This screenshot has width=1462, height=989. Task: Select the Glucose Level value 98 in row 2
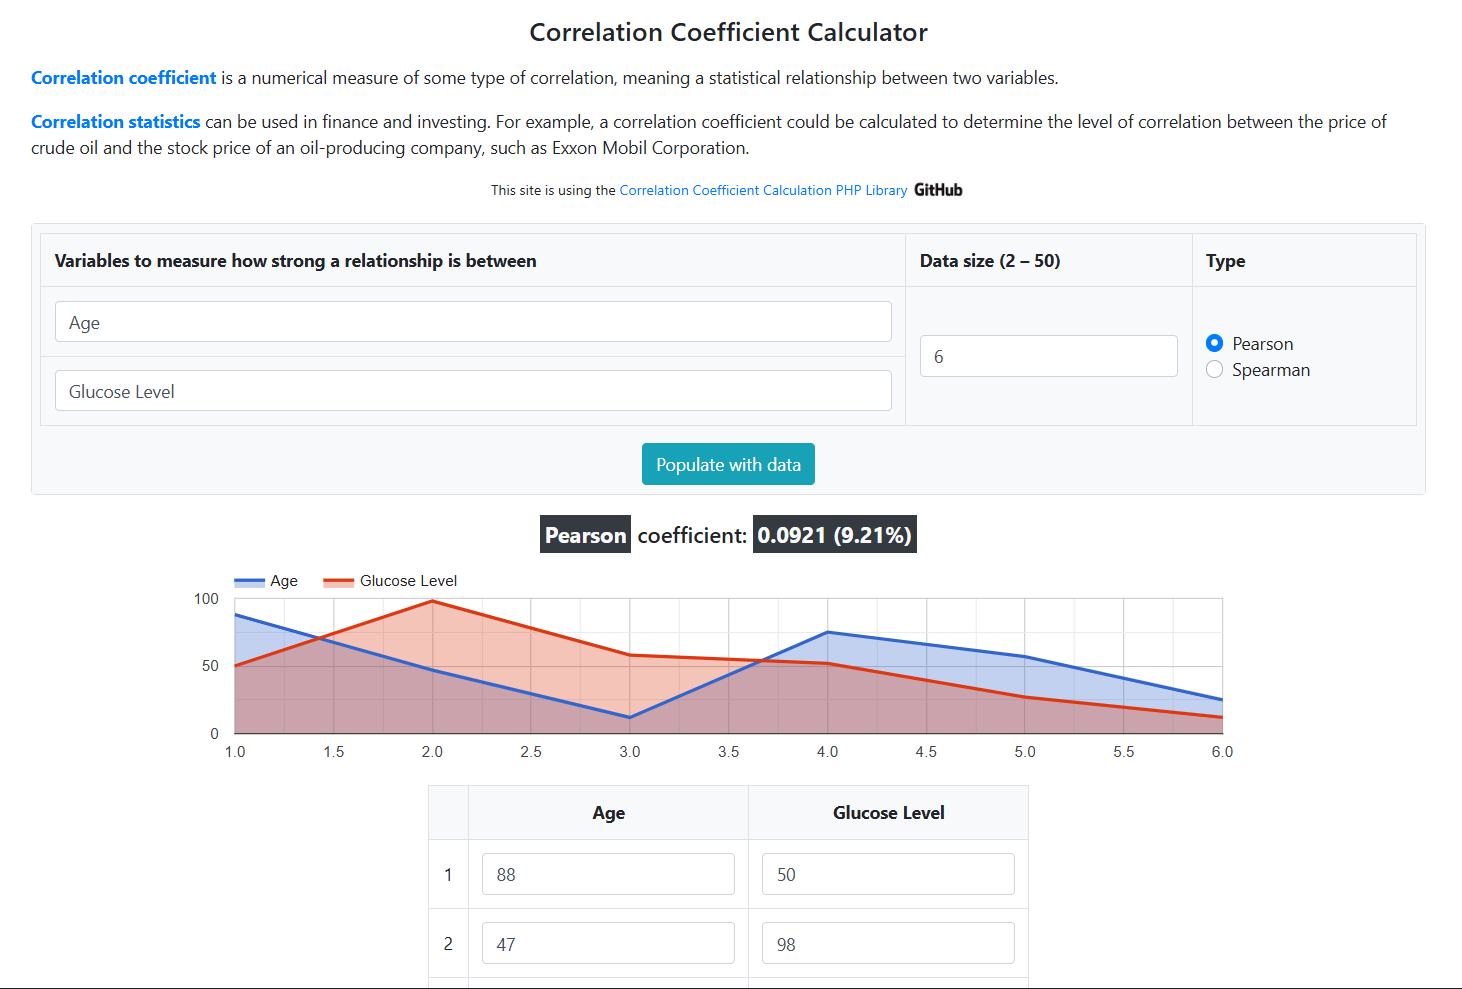pos(888,942)
